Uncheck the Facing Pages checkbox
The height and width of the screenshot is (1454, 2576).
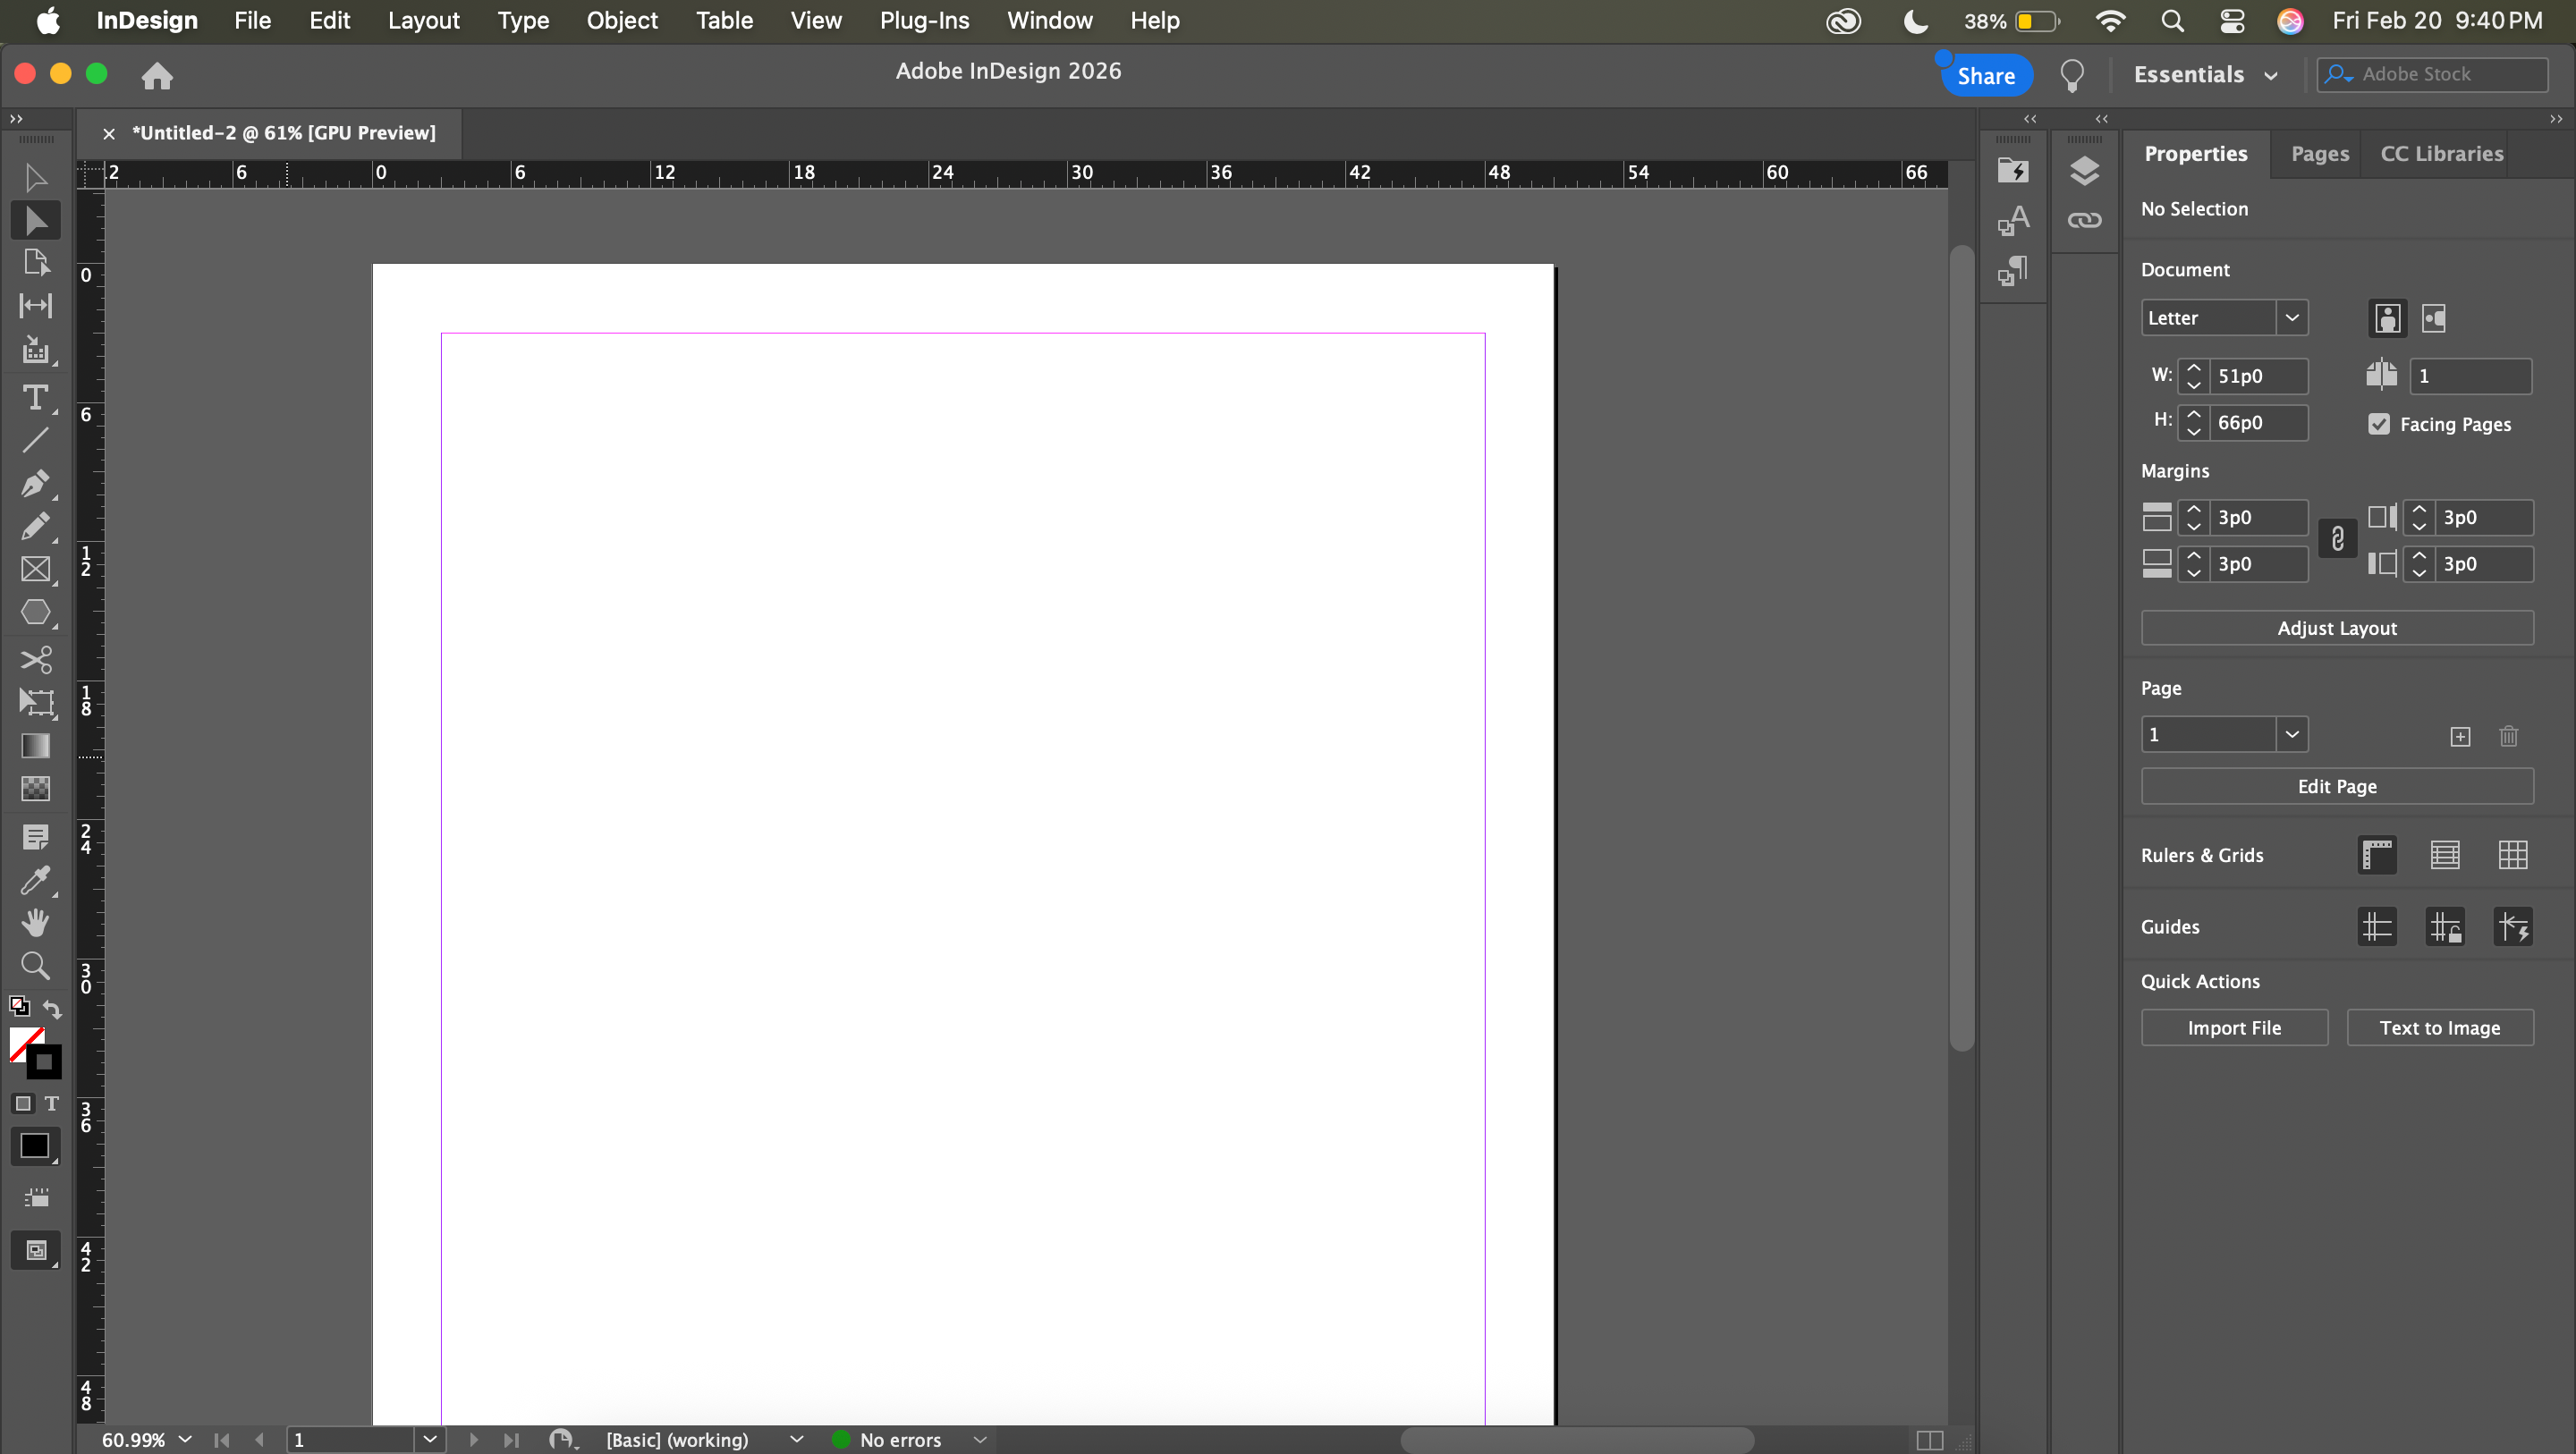pyautogui.click(x=2379, y=424)
